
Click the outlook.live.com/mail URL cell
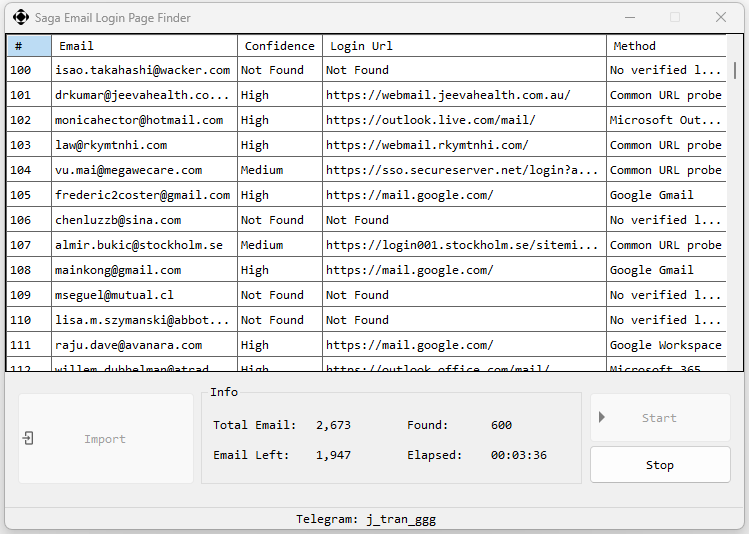coord(464,120)
